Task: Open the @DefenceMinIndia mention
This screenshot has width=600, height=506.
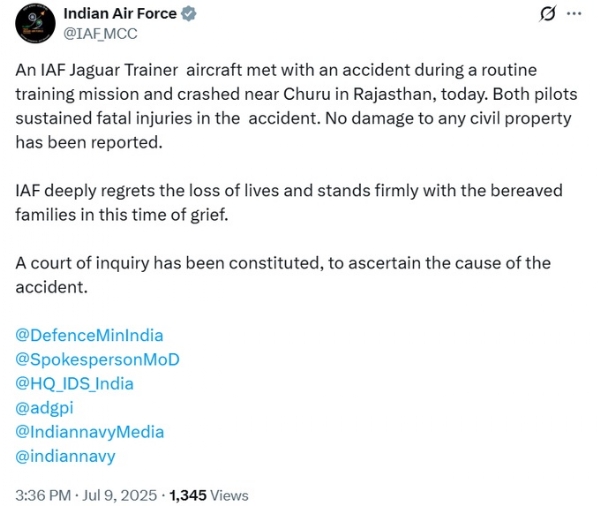Action: click(89, 335)
